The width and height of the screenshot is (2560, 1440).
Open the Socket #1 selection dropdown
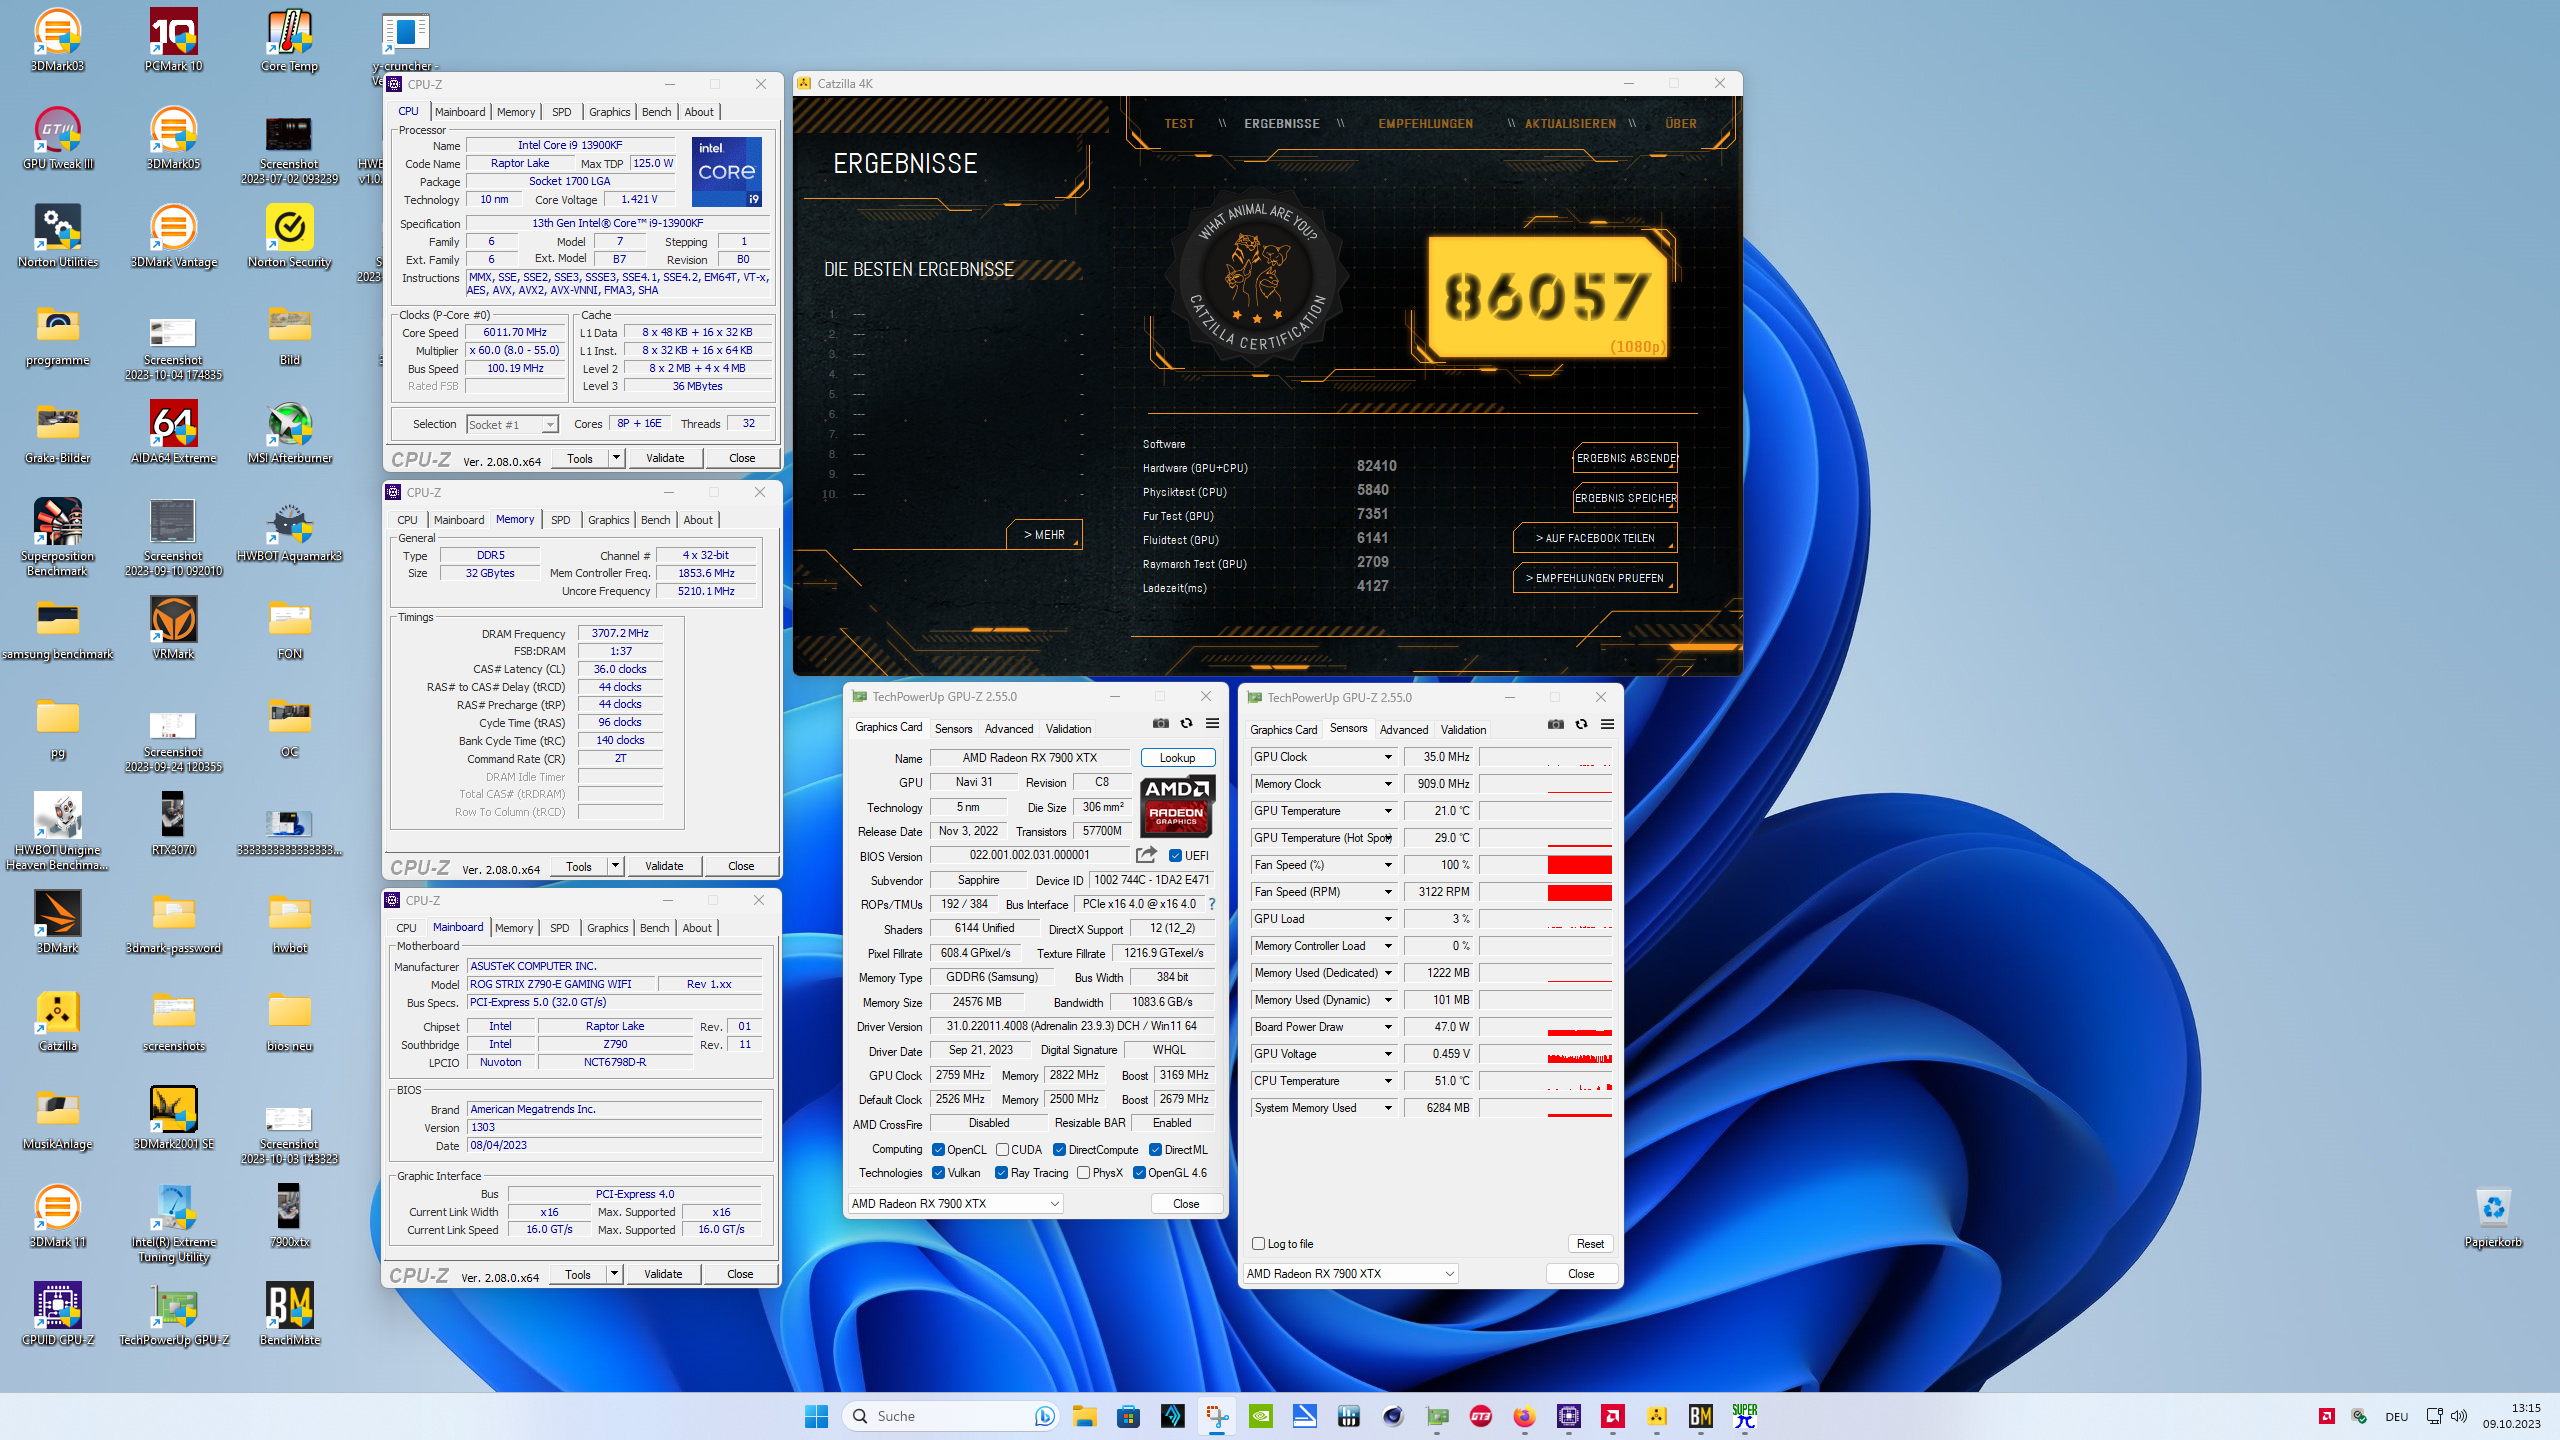click(512, 425)
